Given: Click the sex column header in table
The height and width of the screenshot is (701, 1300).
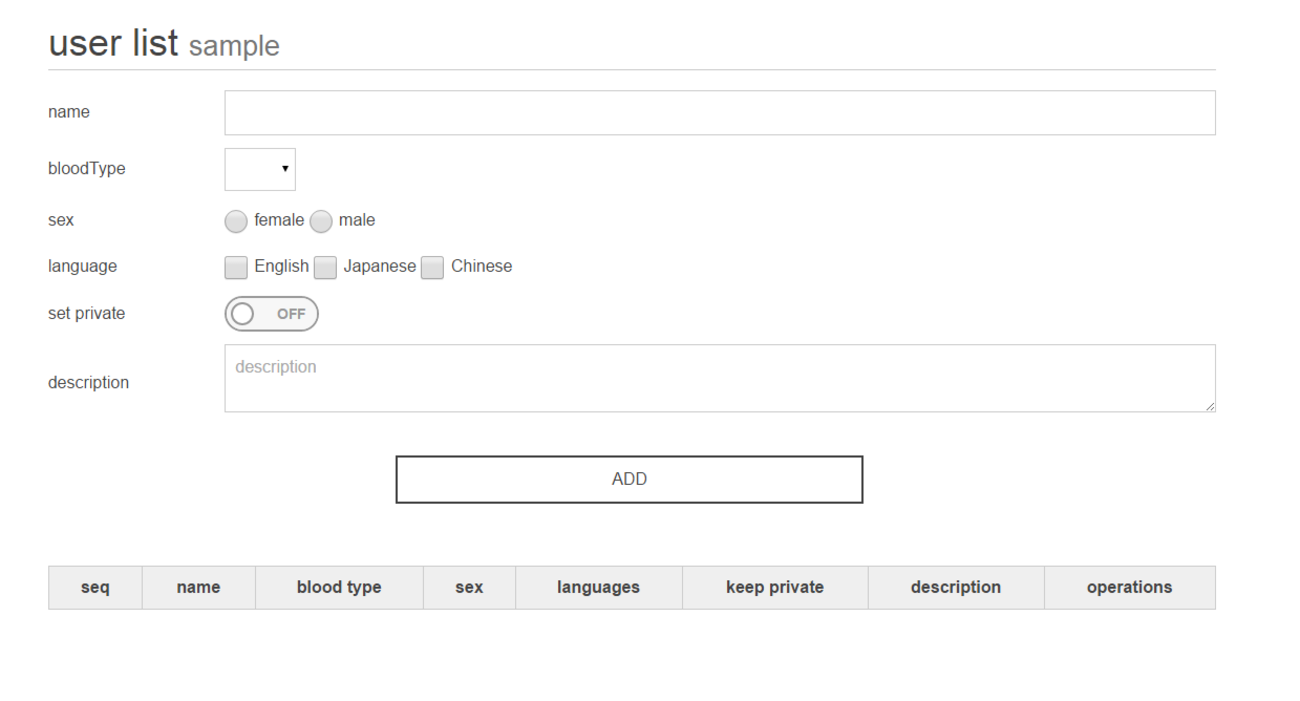Looking at the screenshot, I should coord(469,588).
